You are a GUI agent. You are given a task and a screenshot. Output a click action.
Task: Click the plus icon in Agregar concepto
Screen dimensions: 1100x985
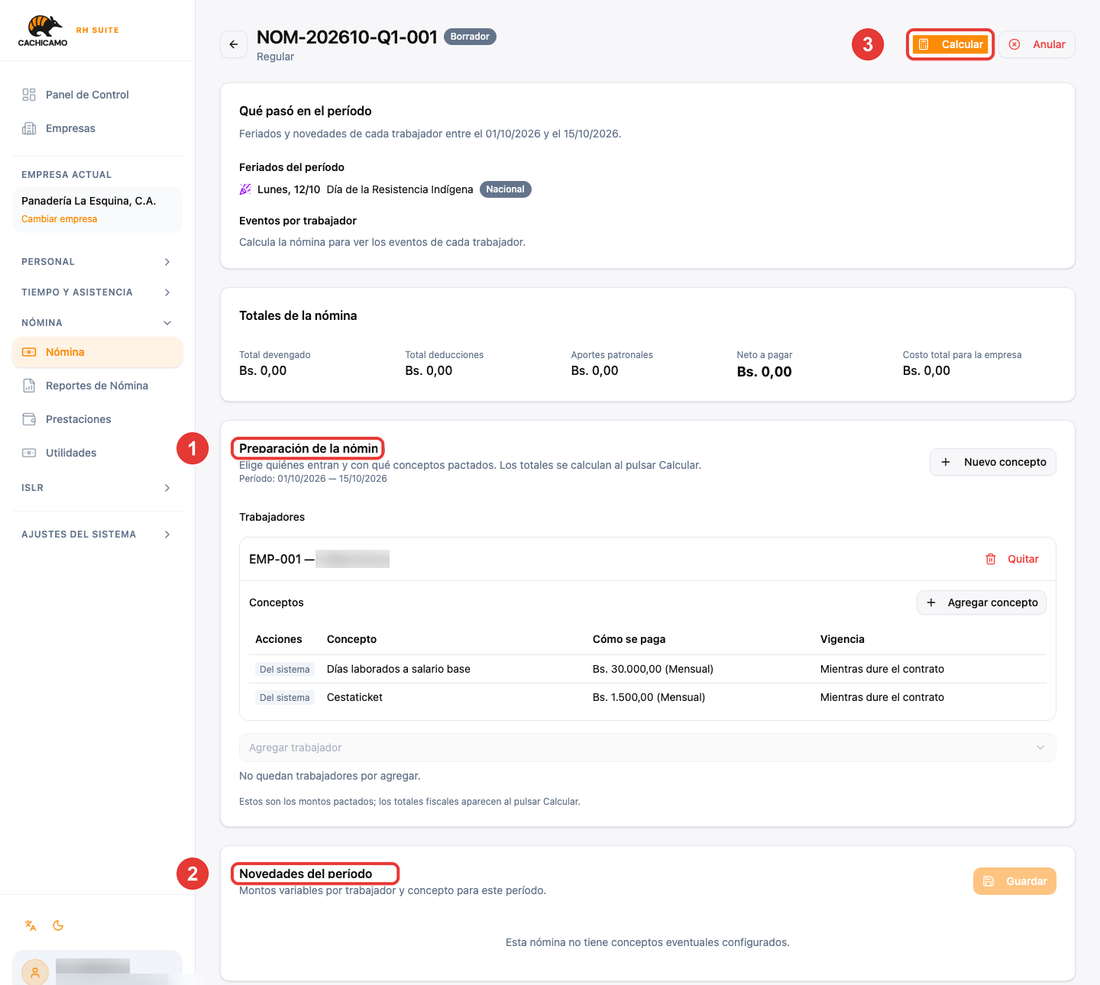[x=931, y=603]
